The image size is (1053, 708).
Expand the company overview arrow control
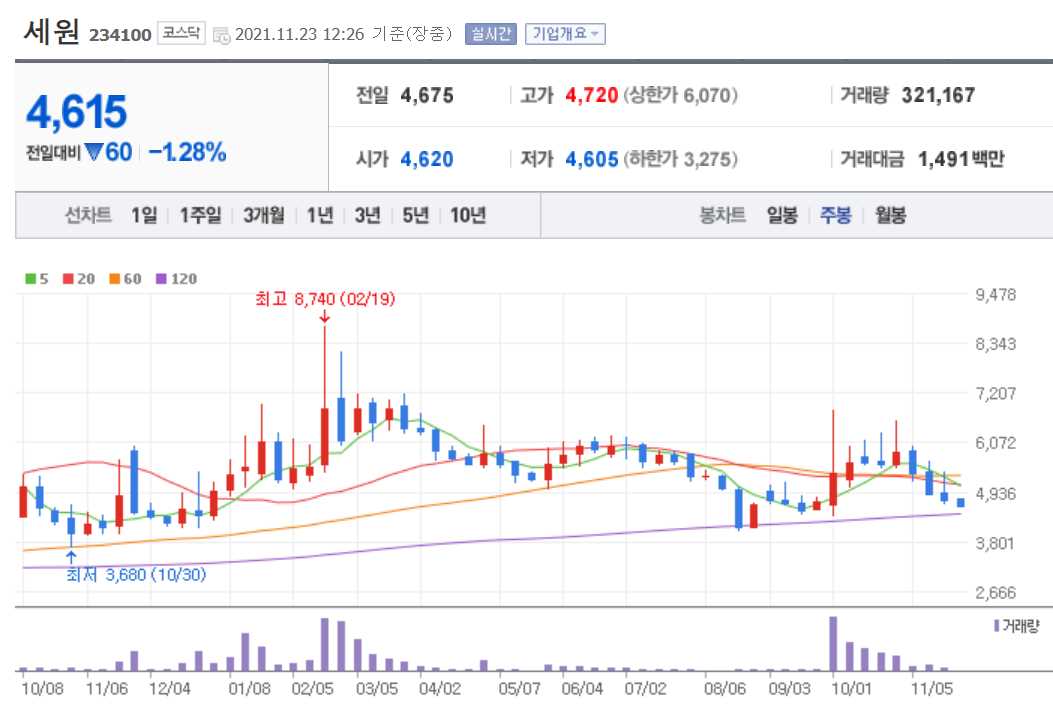pyautogui.click(x=596, y=33)
